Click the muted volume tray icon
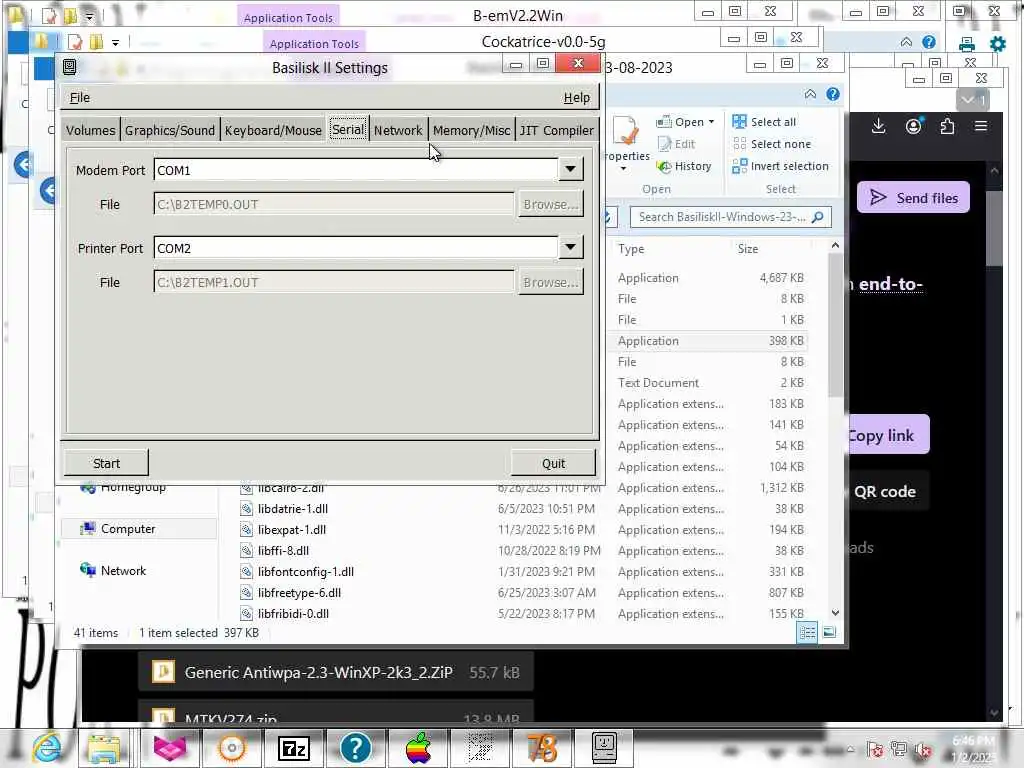The height and width of the screenshot is (768, 1024). (923, 750)
